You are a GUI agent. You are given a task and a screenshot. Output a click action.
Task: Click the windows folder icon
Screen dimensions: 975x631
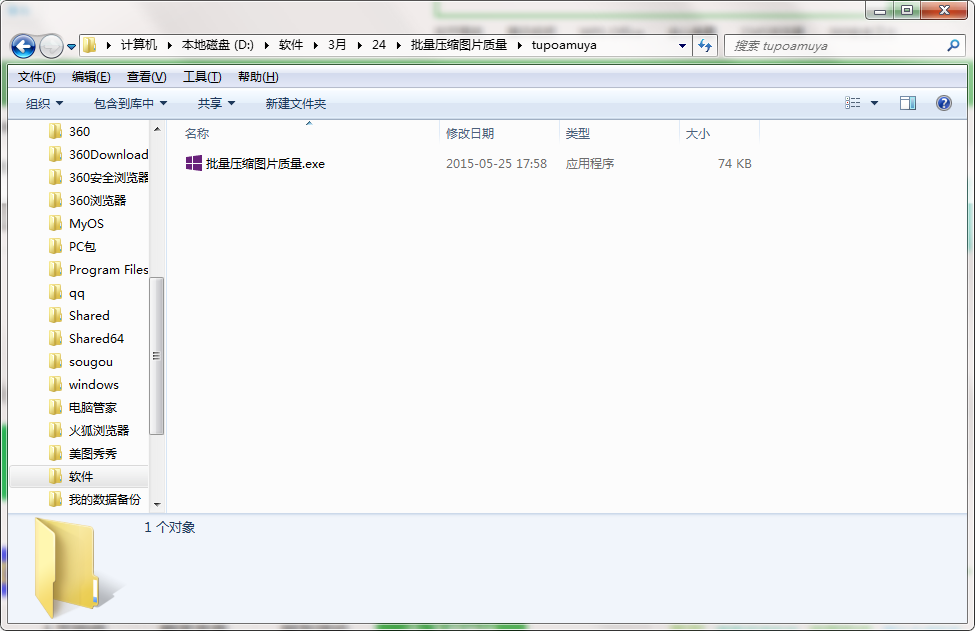click(55, 384)
